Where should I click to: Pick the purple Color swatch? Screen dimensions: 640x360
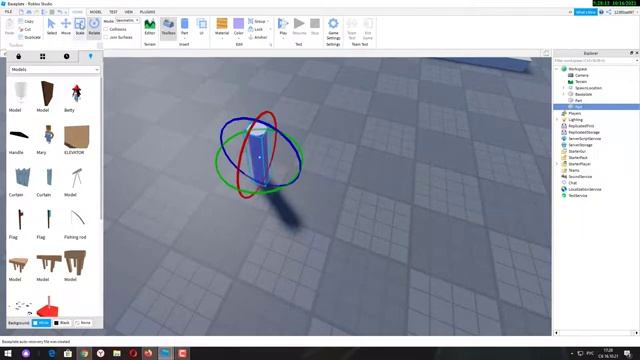[238, 23]
